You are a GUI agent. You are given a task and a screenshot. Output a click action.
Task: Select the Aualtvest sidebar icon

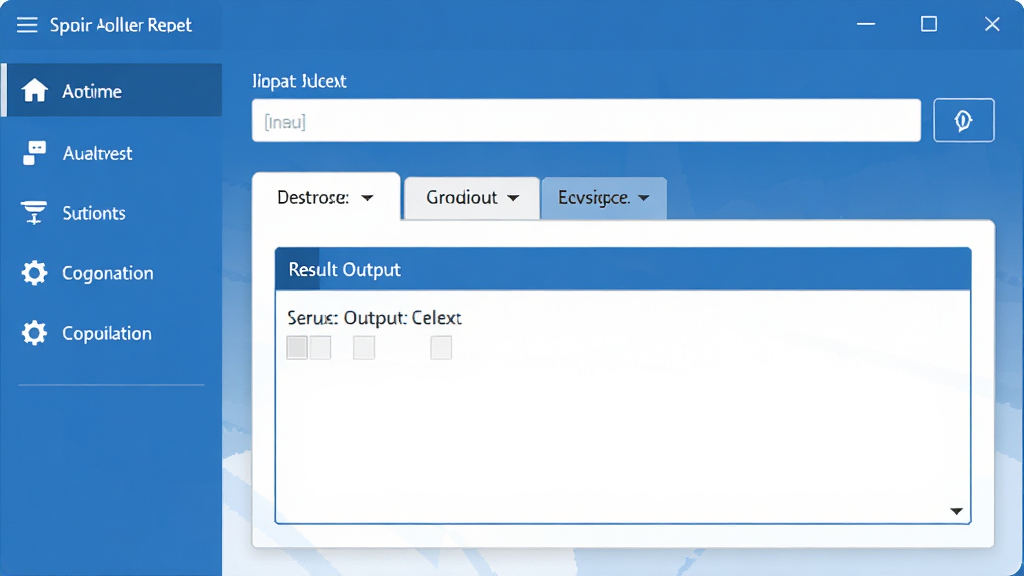pos(34,153)
